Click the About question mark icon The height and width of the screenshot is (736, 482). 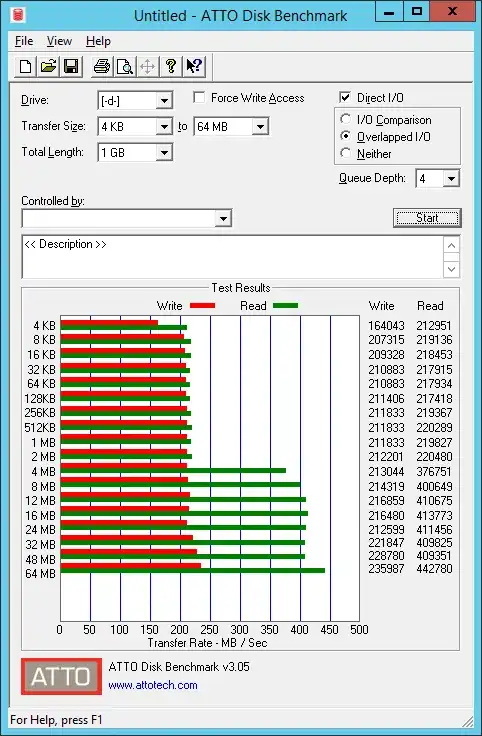click(170, 67)
